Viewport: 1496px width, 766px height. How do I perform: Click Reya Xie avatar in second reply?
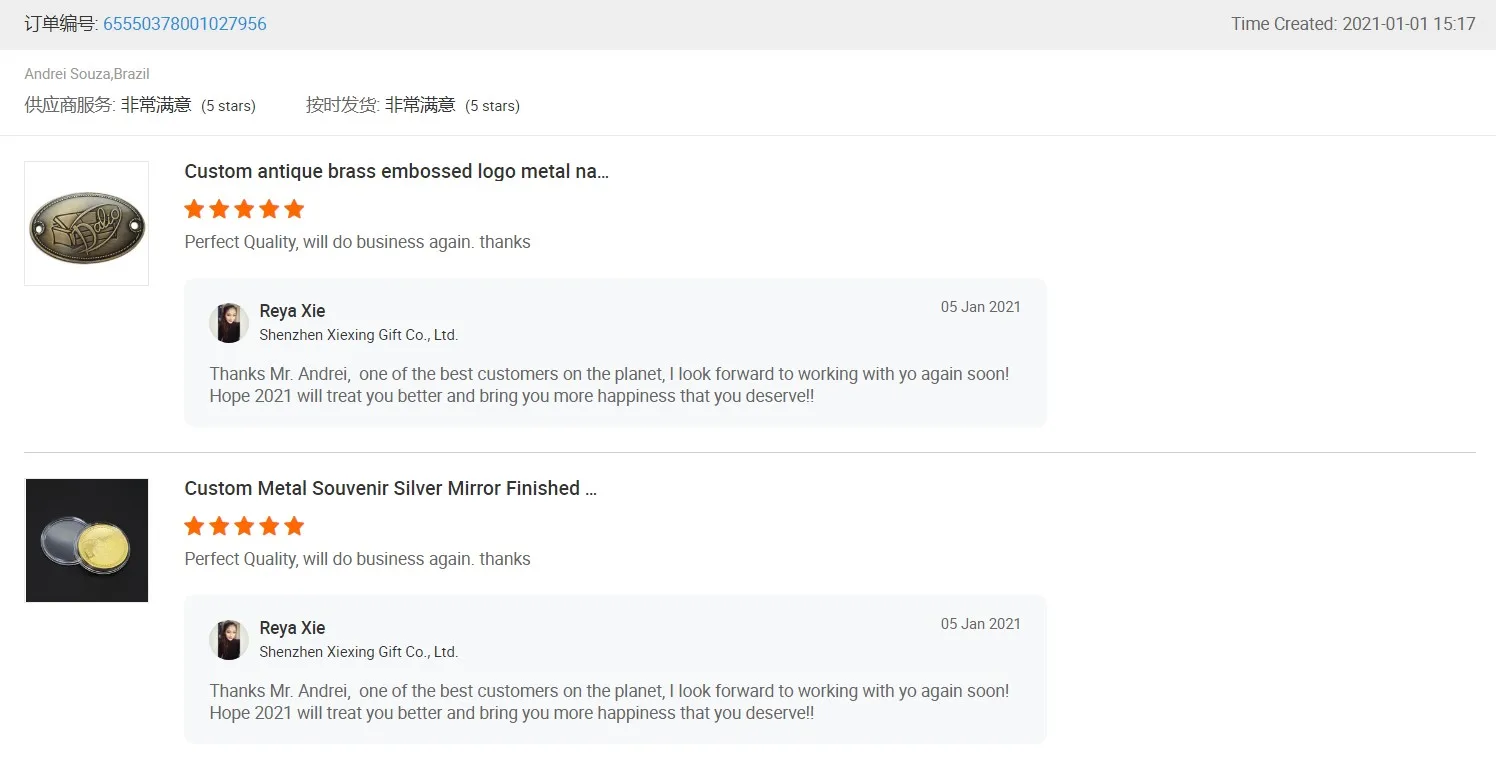[229, 640]
